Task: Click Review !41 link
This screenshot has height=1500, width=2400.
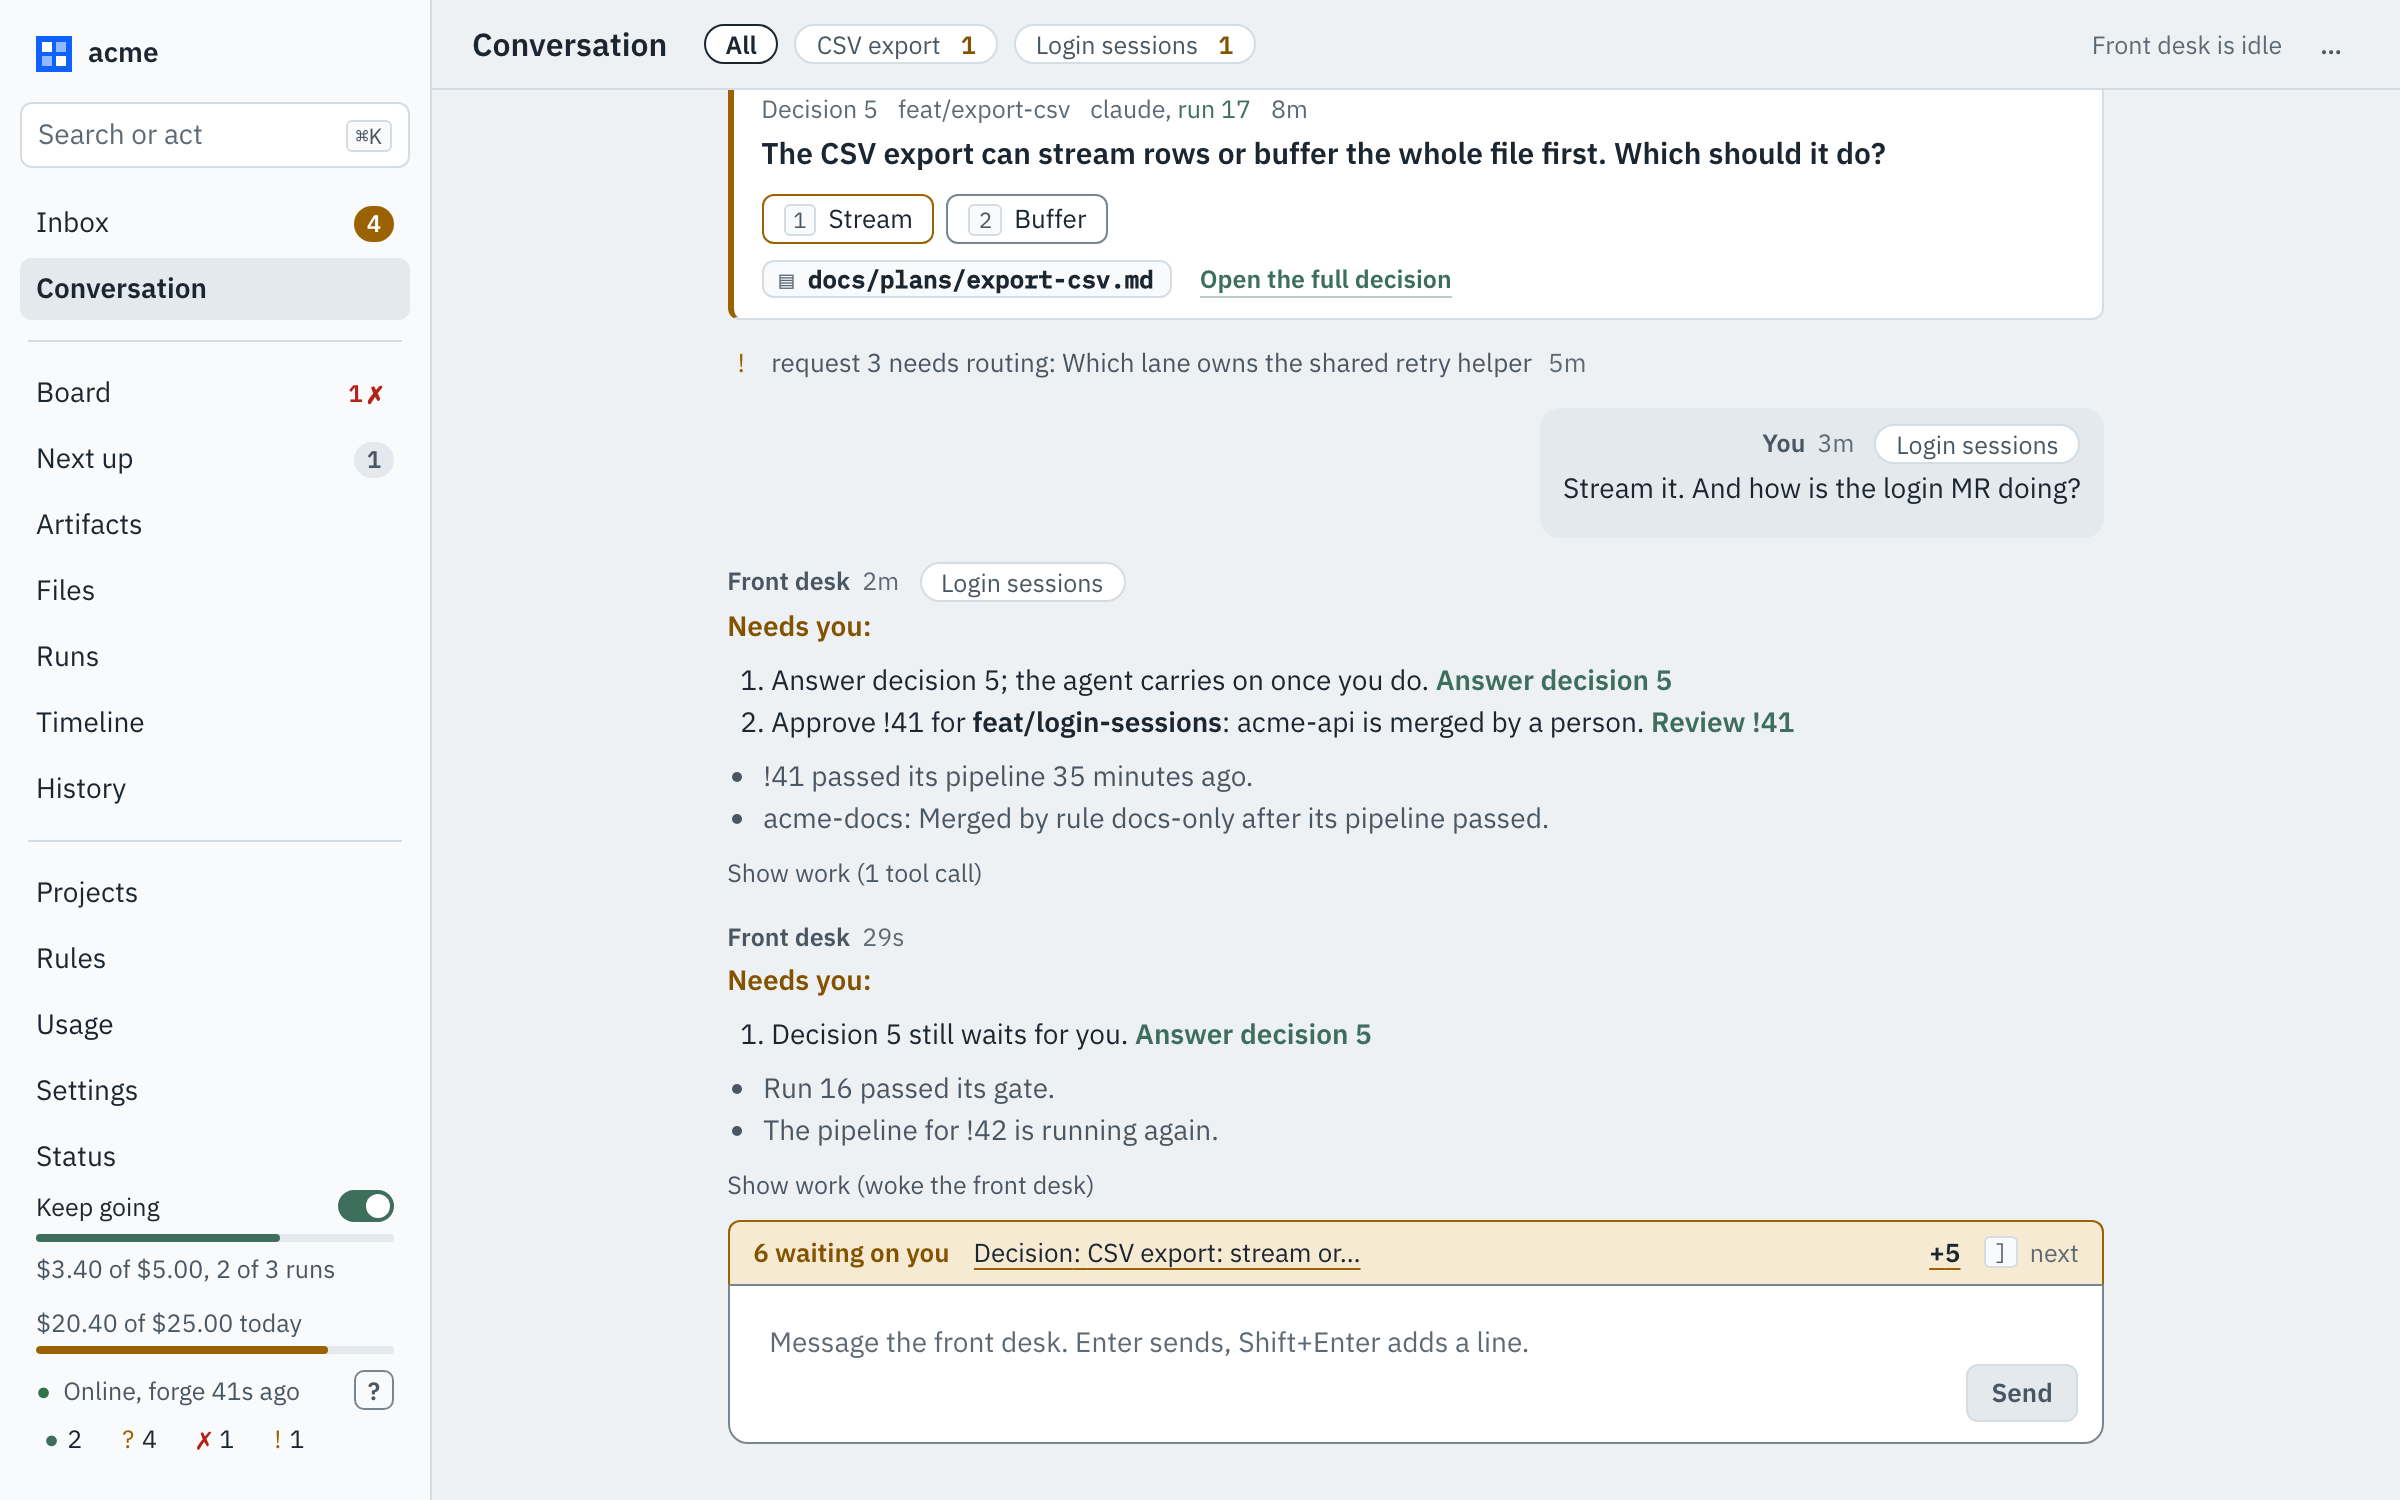Action: tap(1722, 723)
